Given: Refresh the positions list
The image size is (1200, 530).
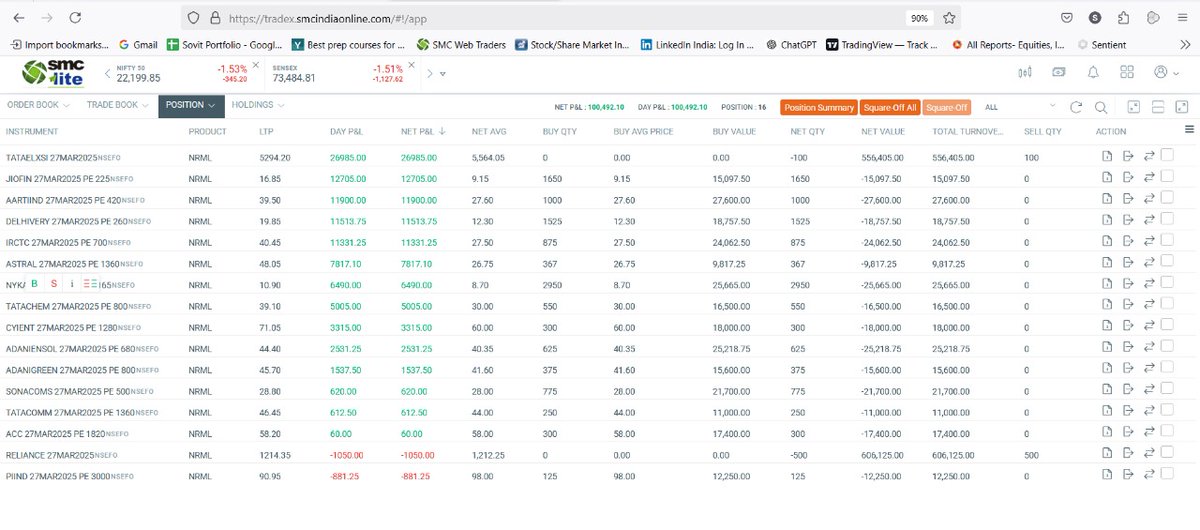Looking at the screenshot, I should (1076, 107).
